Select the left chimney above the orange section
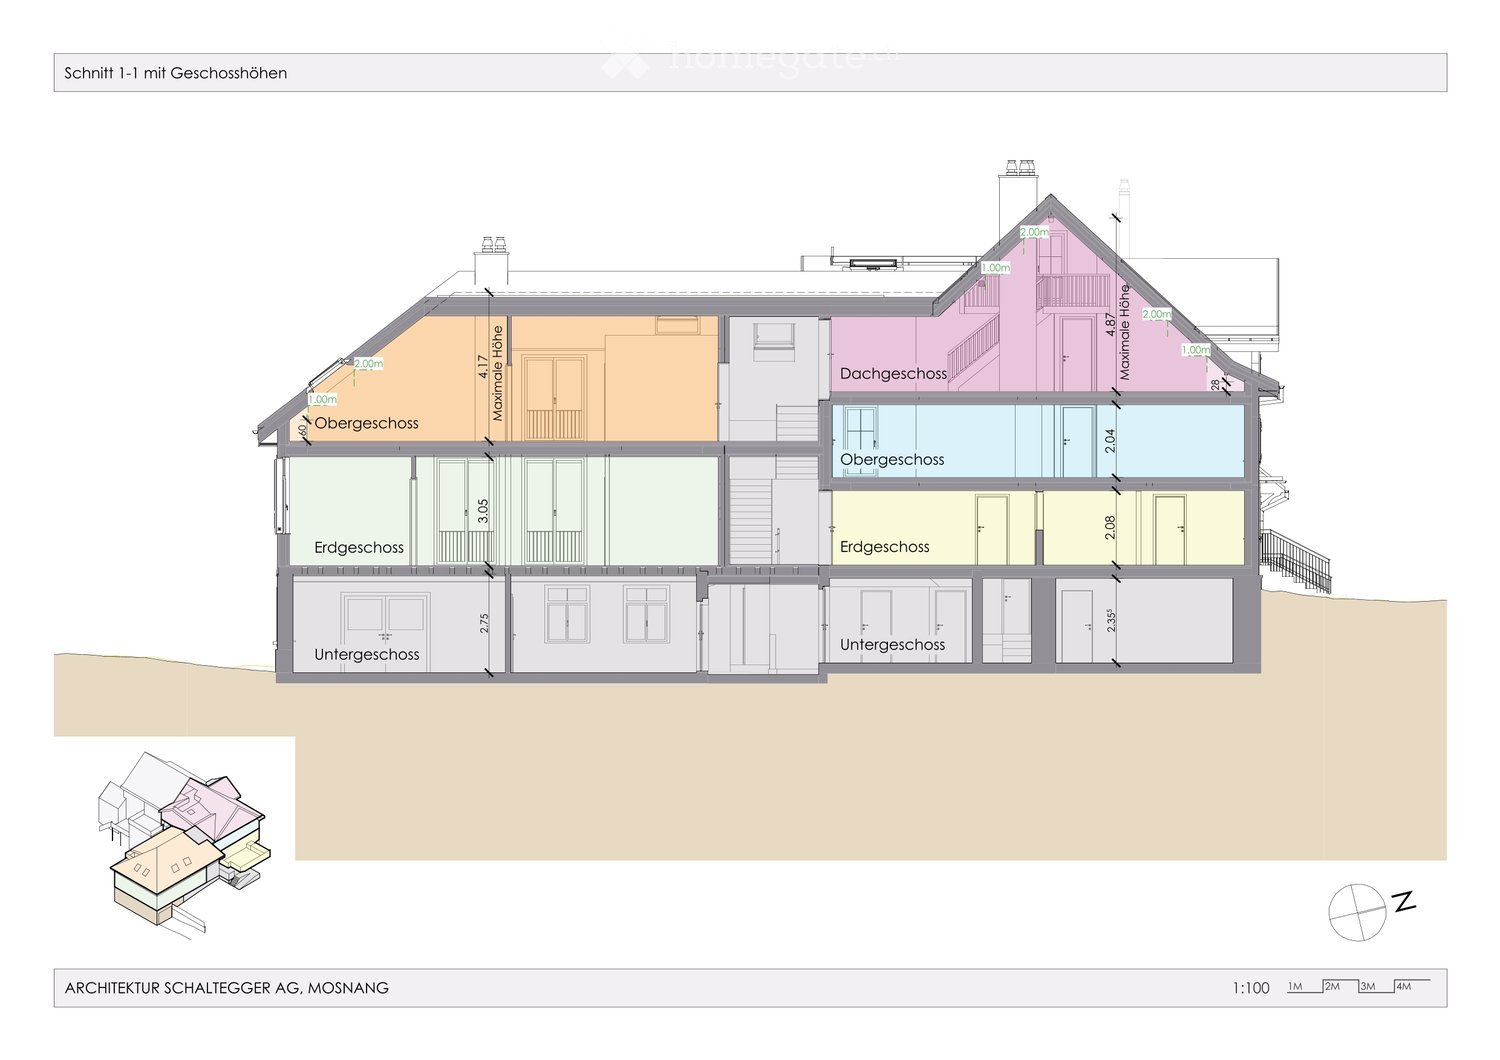The image size is (1500, 1060). (x=491, y=263)
